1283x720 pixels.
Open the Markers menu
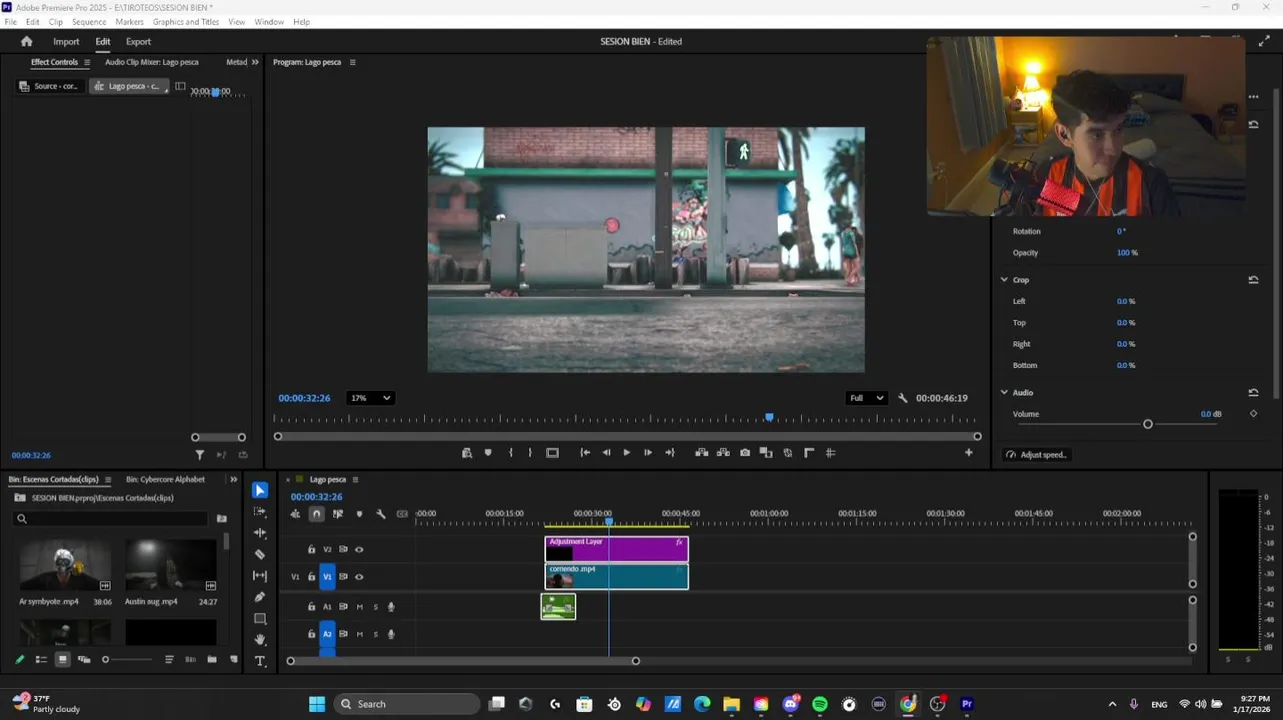click(x=130, y=22)
